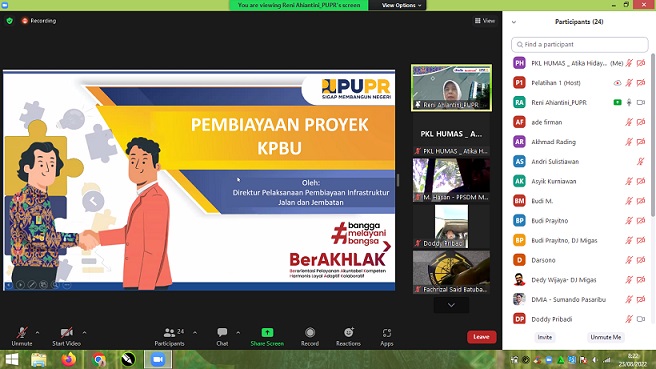Click Reni Ahiantini_PUPR video thumbnail
The image size is (656, 369).
pos(451,87)
